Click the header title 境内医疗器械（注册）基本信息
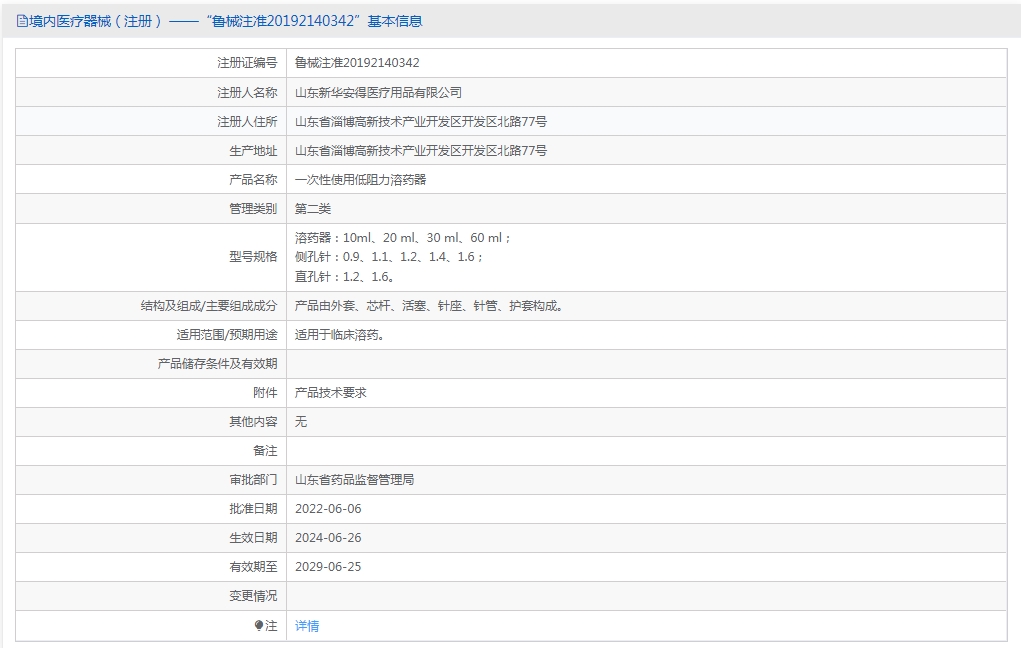 (225, 21)
